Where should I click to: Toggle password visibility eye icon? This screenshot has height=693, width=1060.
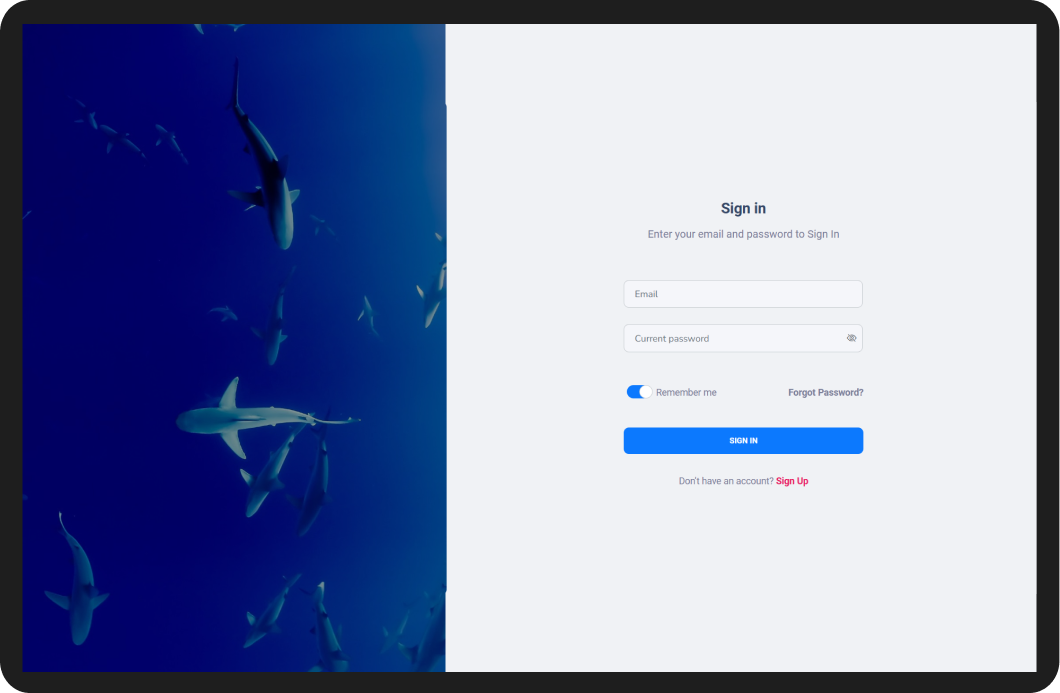pyautogui.click(x=851, y=338)
